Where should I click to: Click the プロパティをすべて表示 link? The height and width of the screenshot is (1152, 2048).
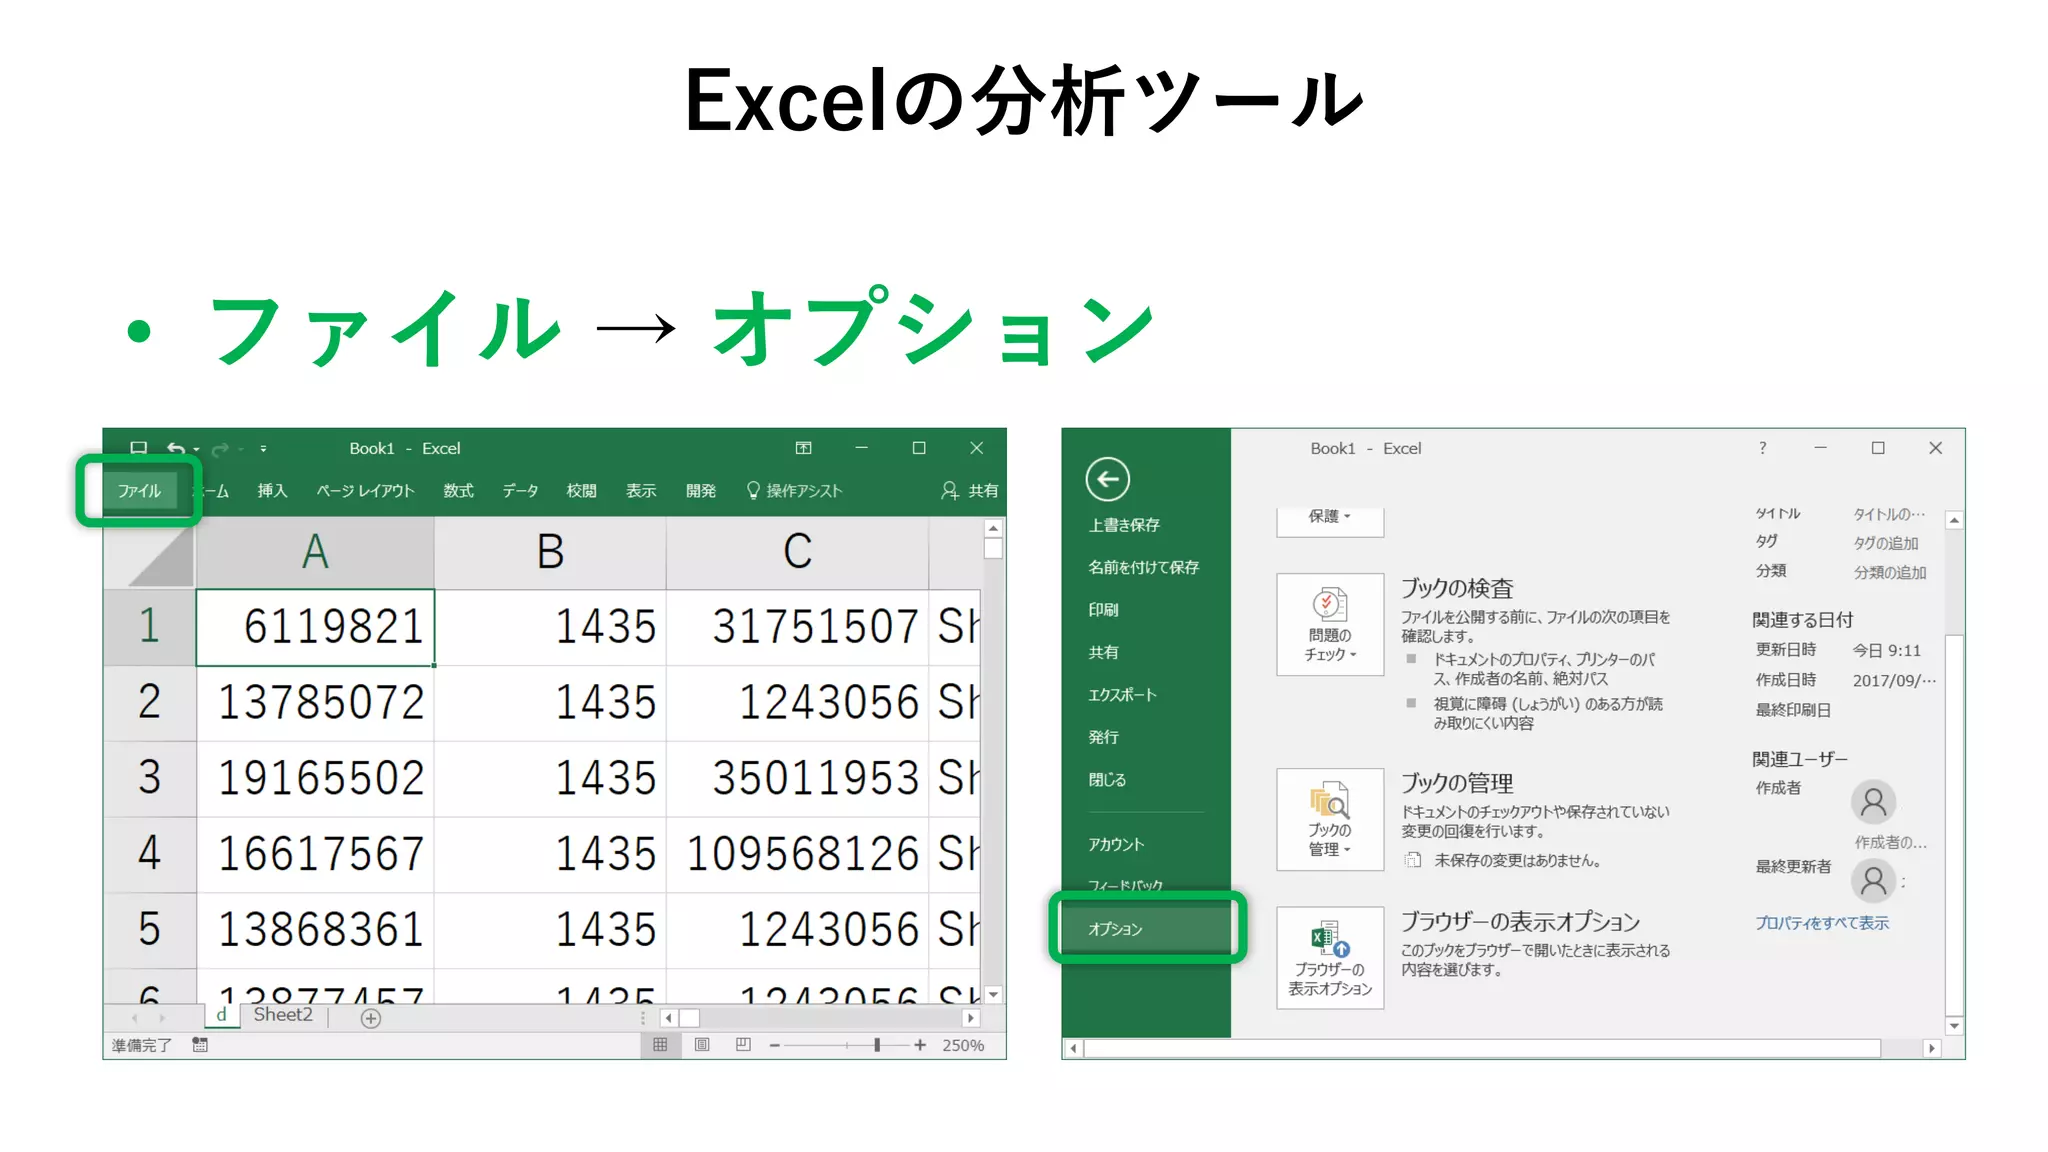click(x=1822, y=923)
